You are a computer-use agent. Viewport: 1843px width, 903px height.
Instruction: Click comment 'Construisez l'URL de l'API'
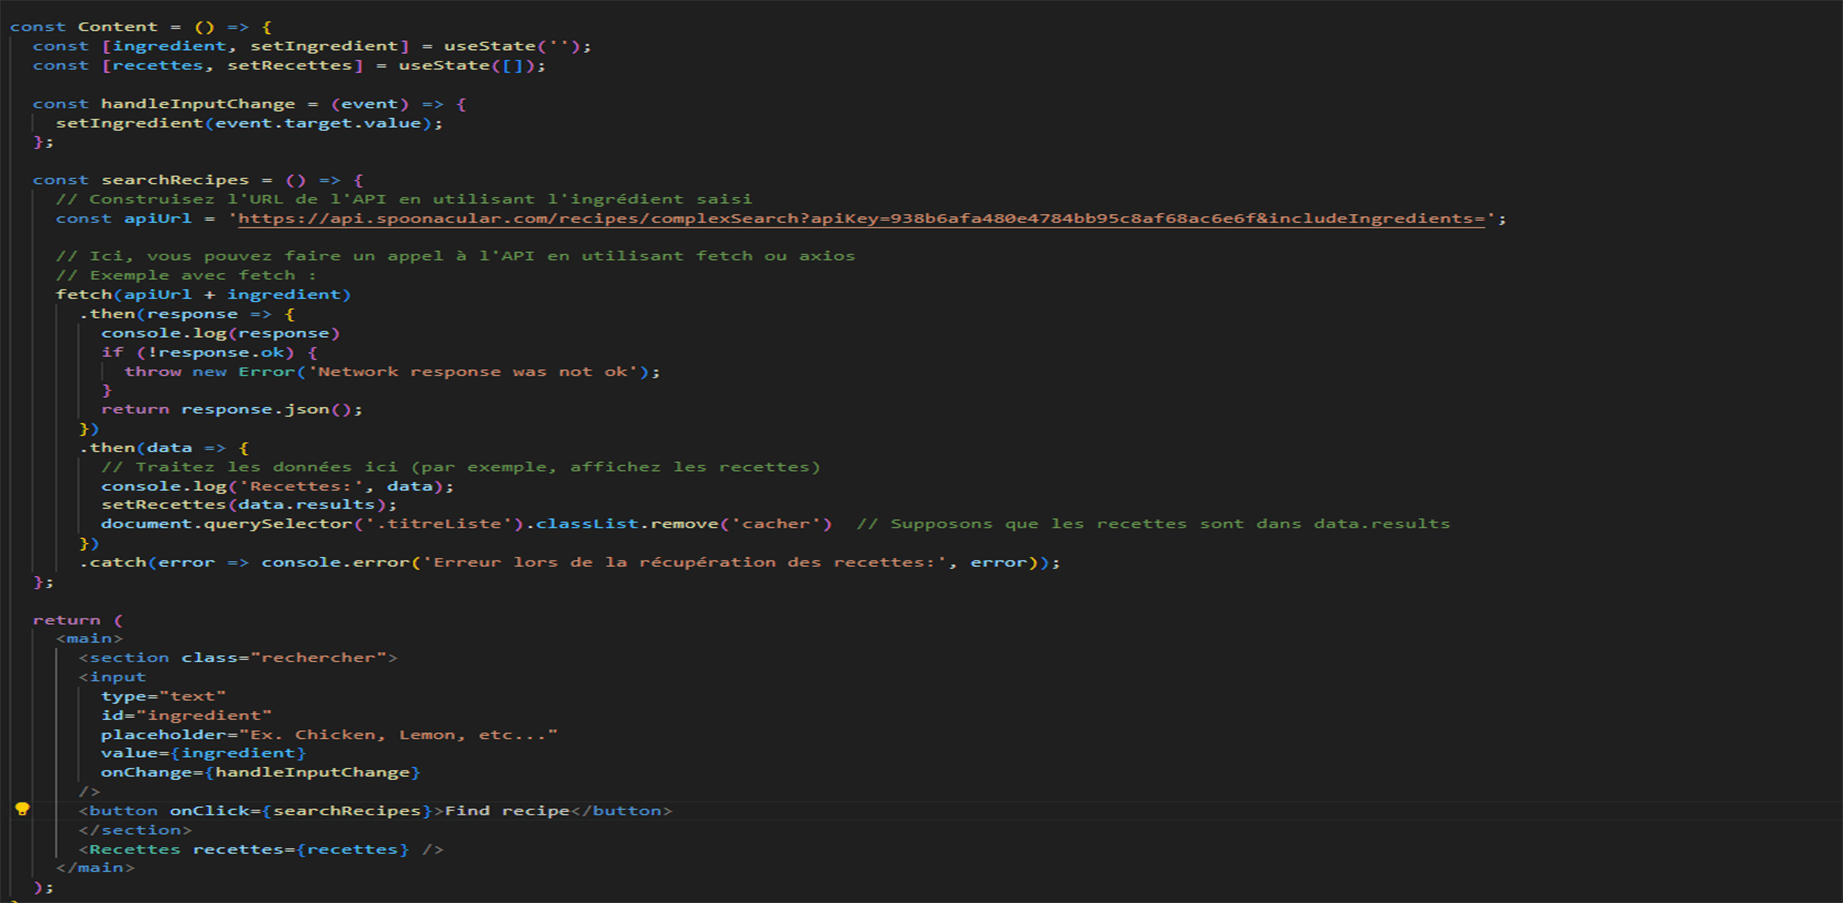pos(404,199)
